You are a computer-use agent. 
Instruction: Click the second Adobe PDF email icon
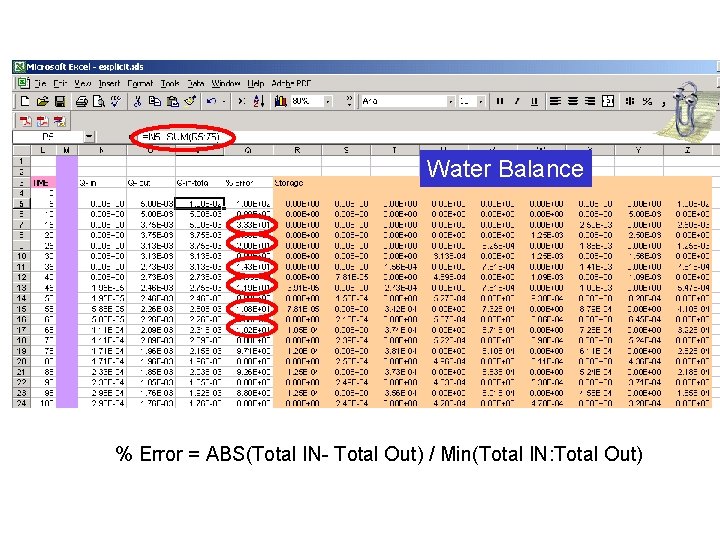[42, 121]
